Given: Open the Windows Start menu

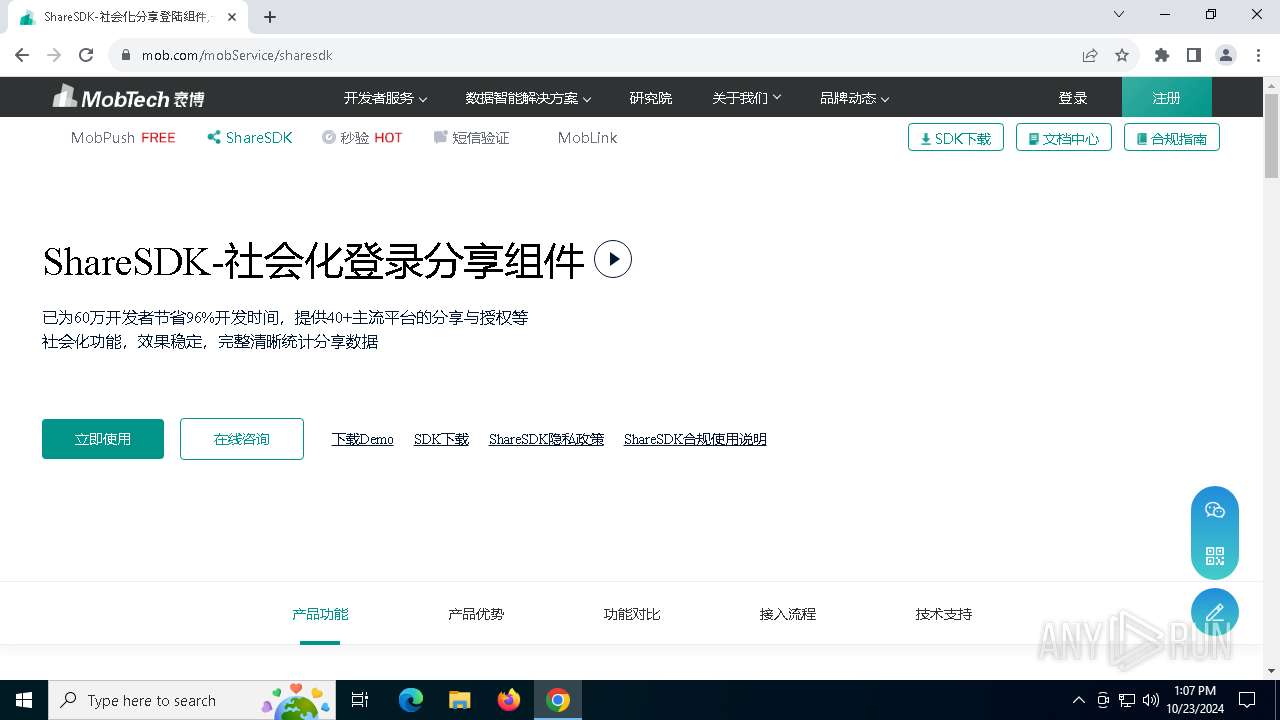Looking at the screenshot, I should tap(24, 700).
